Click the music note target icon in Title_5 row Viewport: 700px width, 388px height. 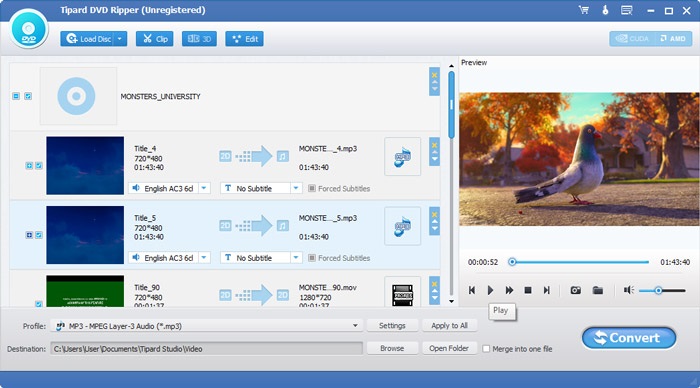click(283, 226)
